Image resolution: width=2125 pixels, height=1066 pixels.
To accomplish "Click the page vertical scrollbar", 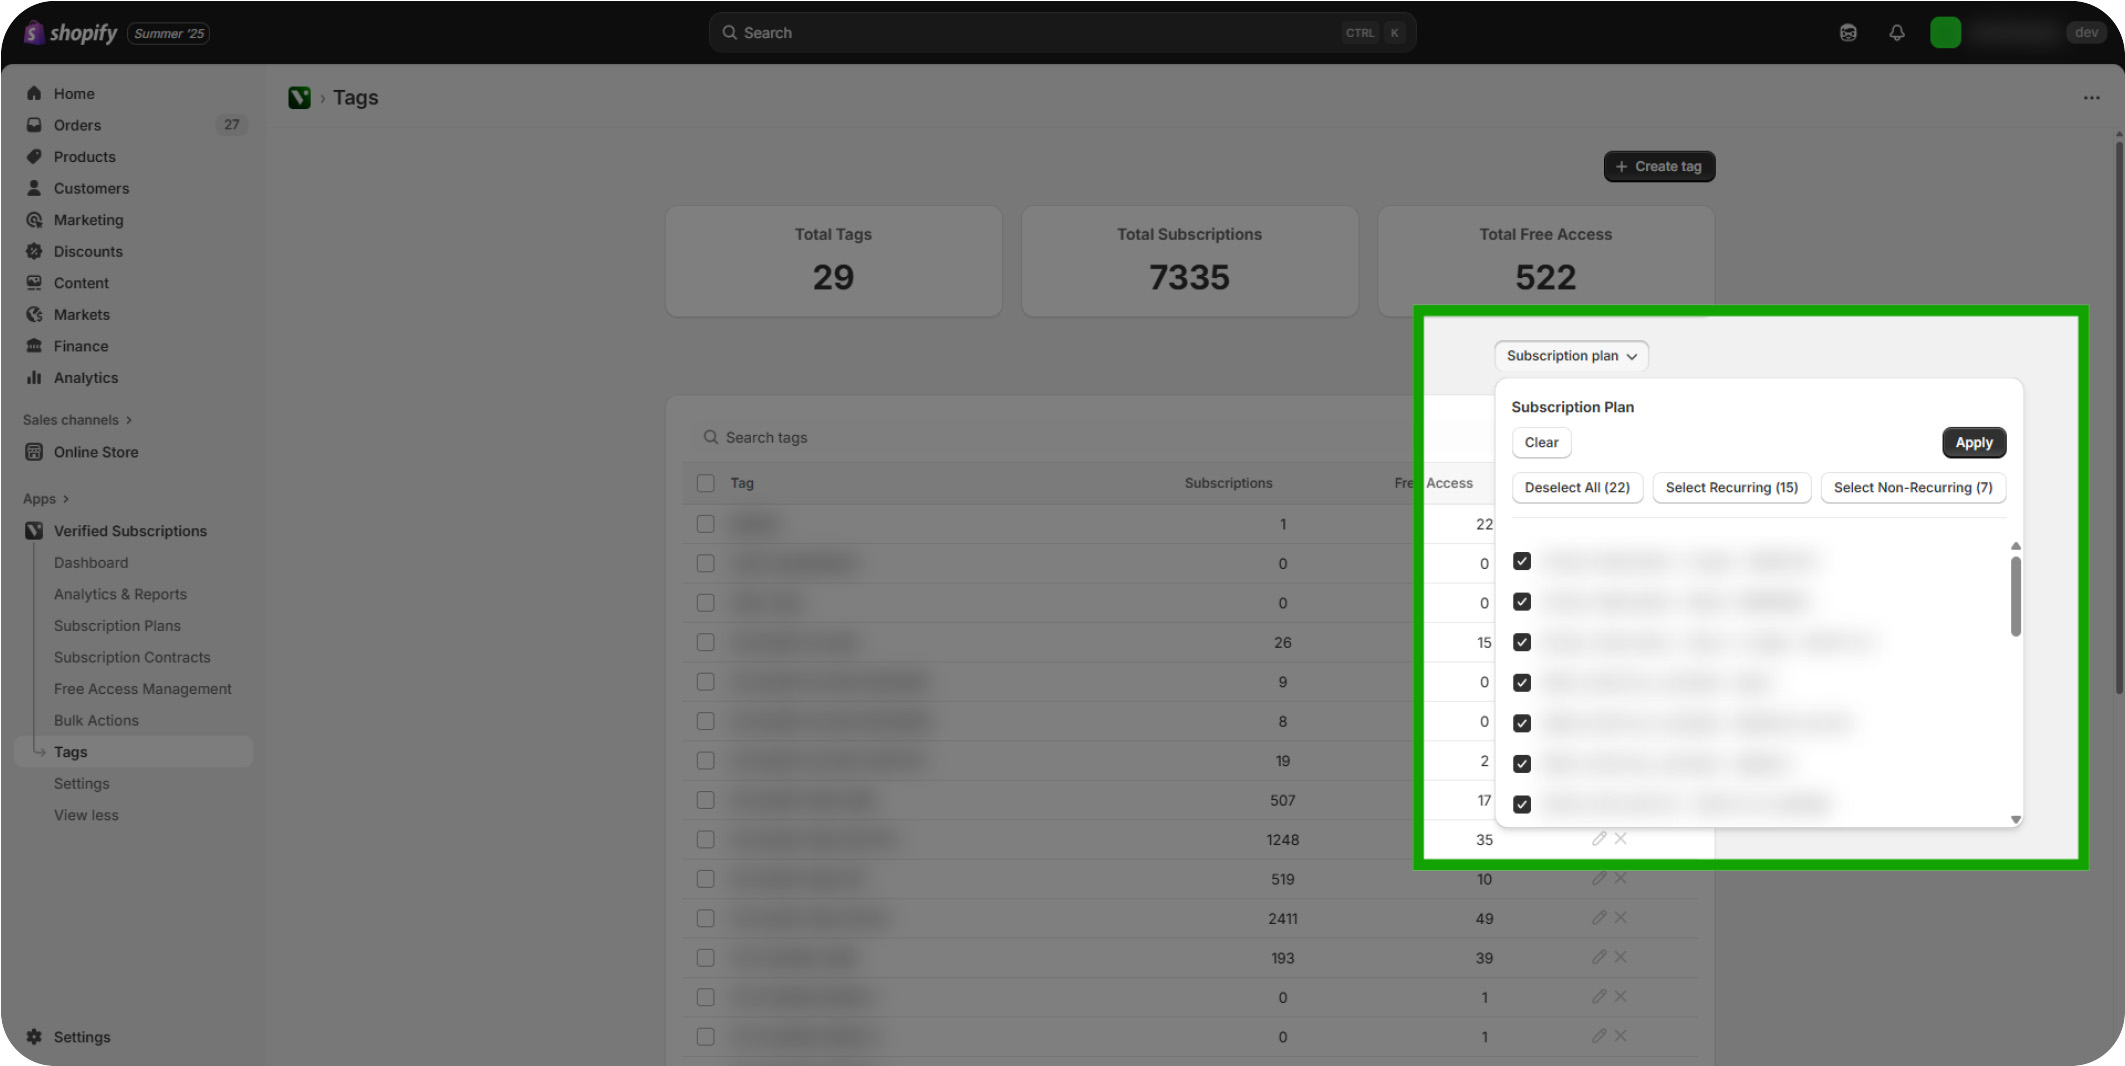I will pyautogui.click(x=2119, y=420).
